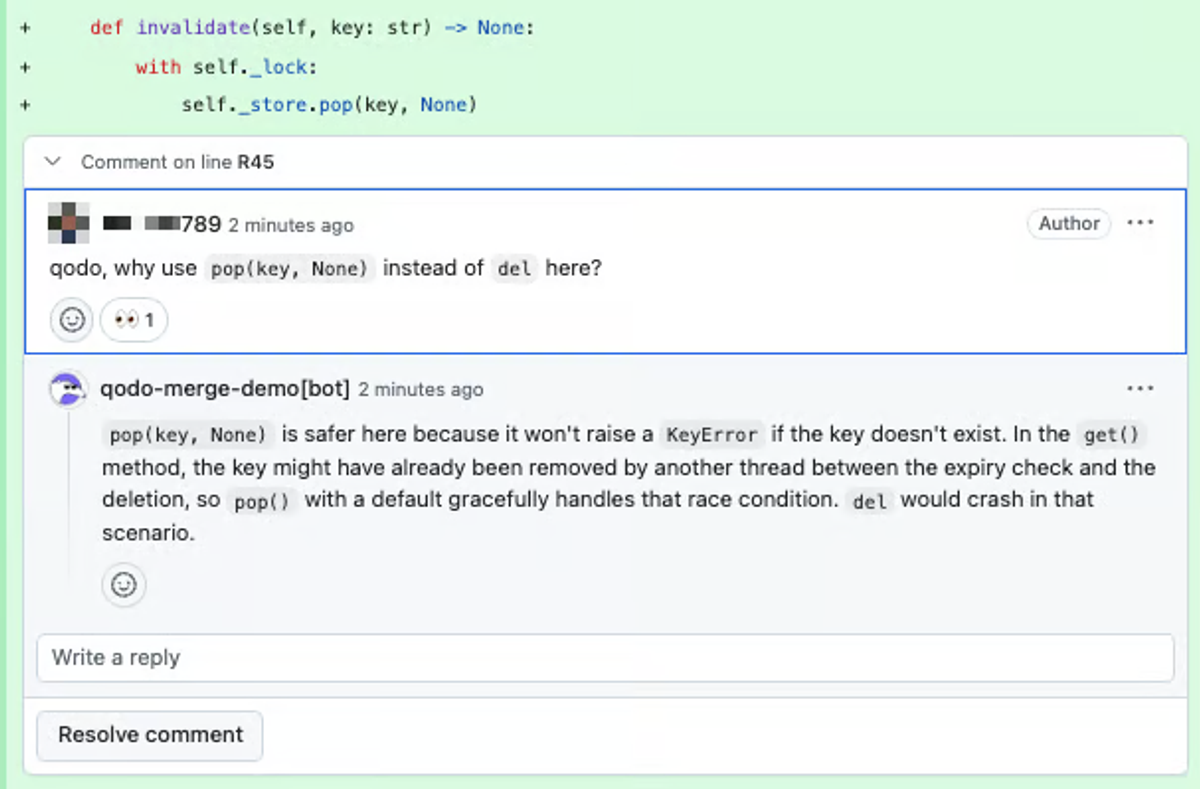
Task: Add an emoji reaction to the bot's reply
Action: point(124,584)
